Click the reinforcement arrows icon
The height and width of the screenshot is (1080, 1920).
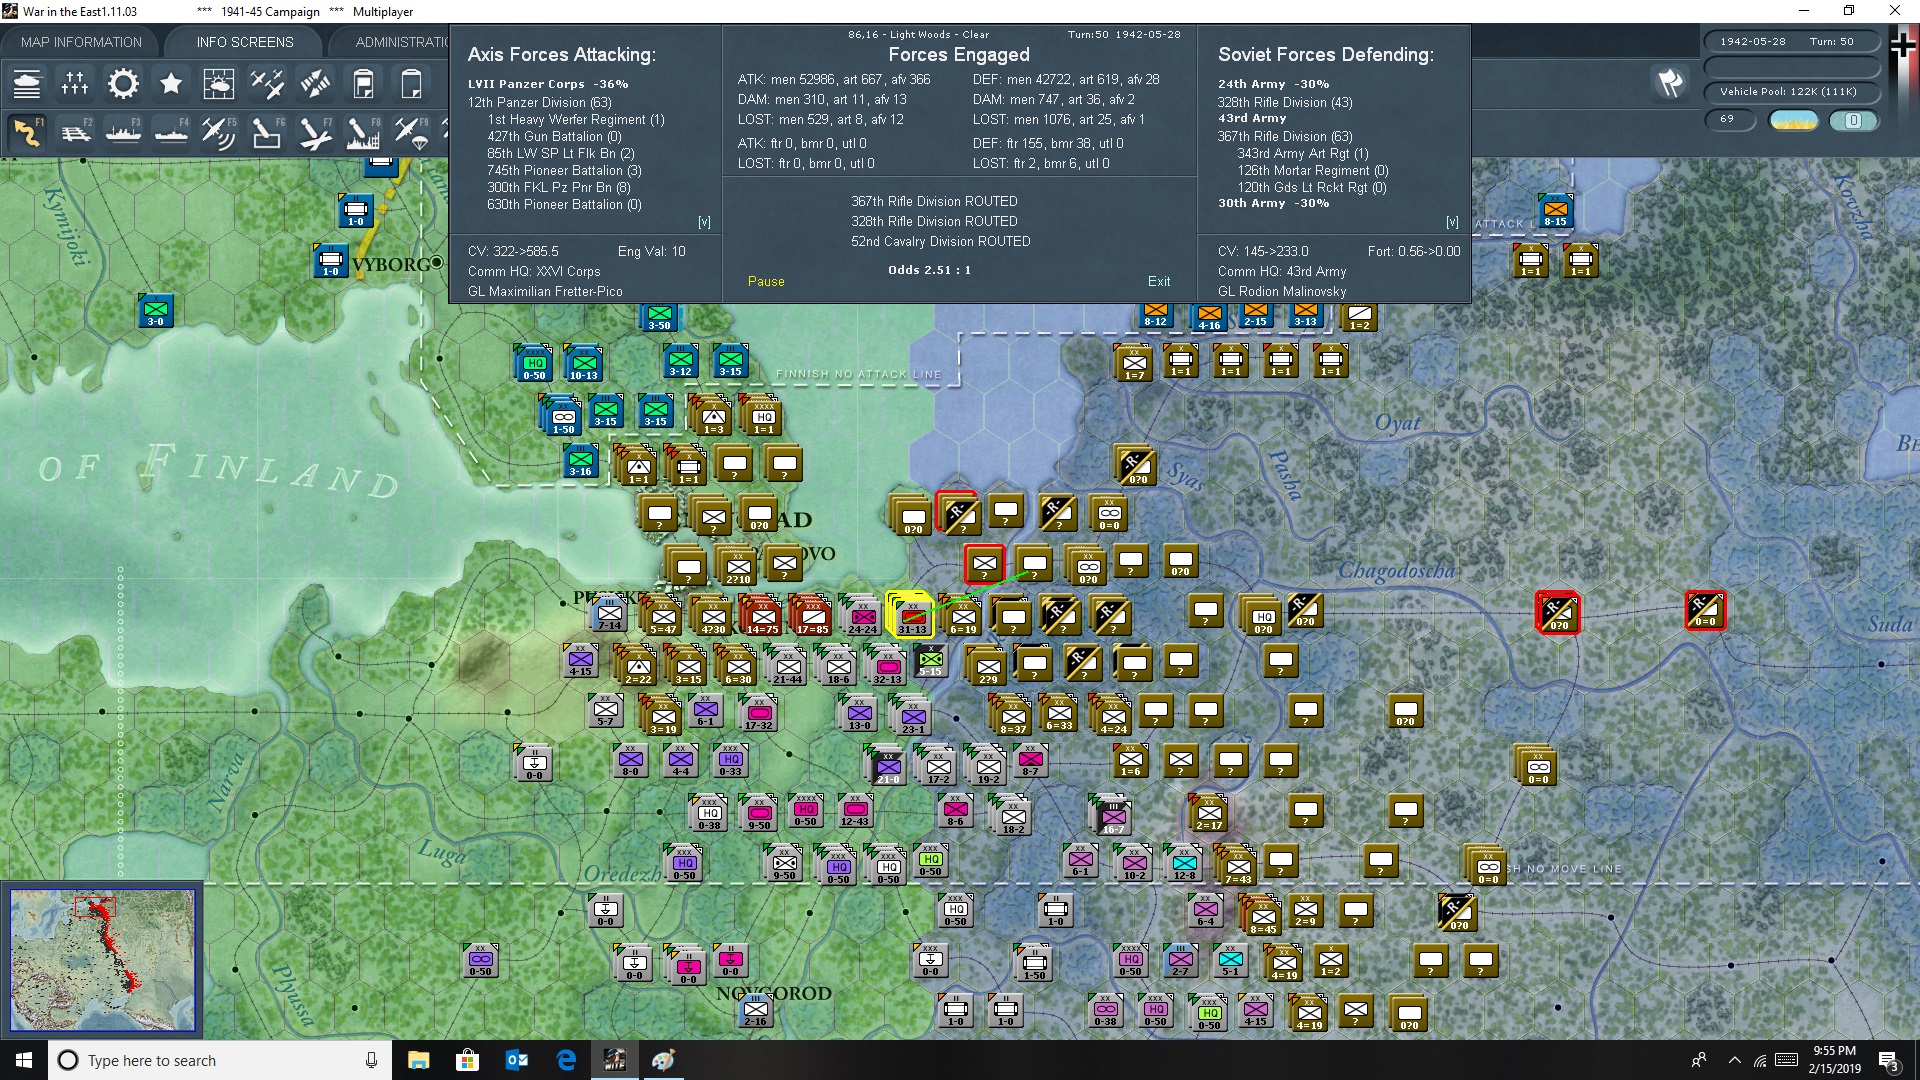click(315, 84)
